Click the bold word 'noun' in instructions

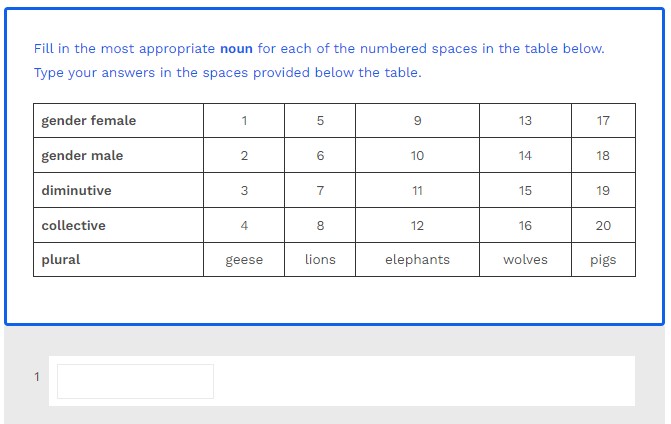[x=236, y=48]
